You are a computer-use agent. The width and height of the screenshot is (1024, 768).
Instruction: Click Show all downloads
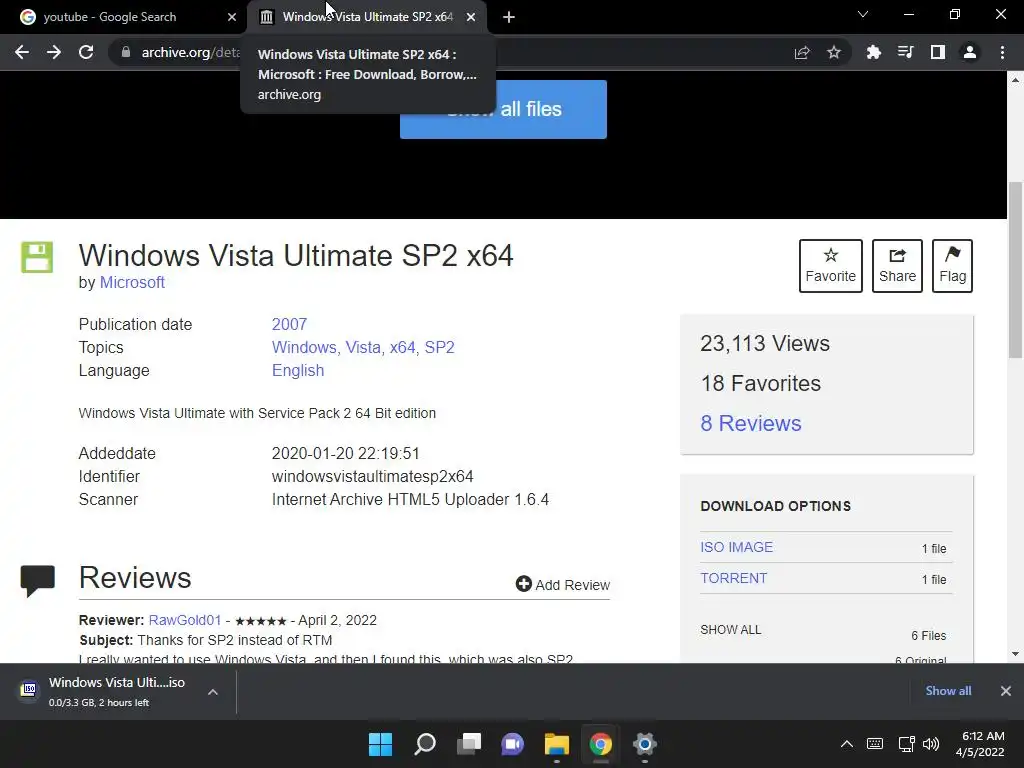coord(948,691)
